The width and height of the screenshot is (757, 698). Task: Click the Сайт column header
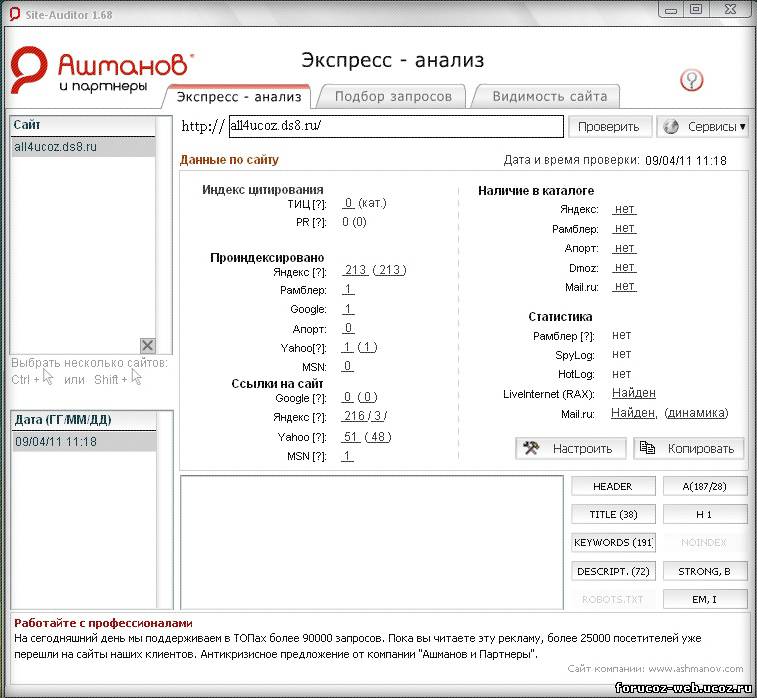tap(83, 126)
